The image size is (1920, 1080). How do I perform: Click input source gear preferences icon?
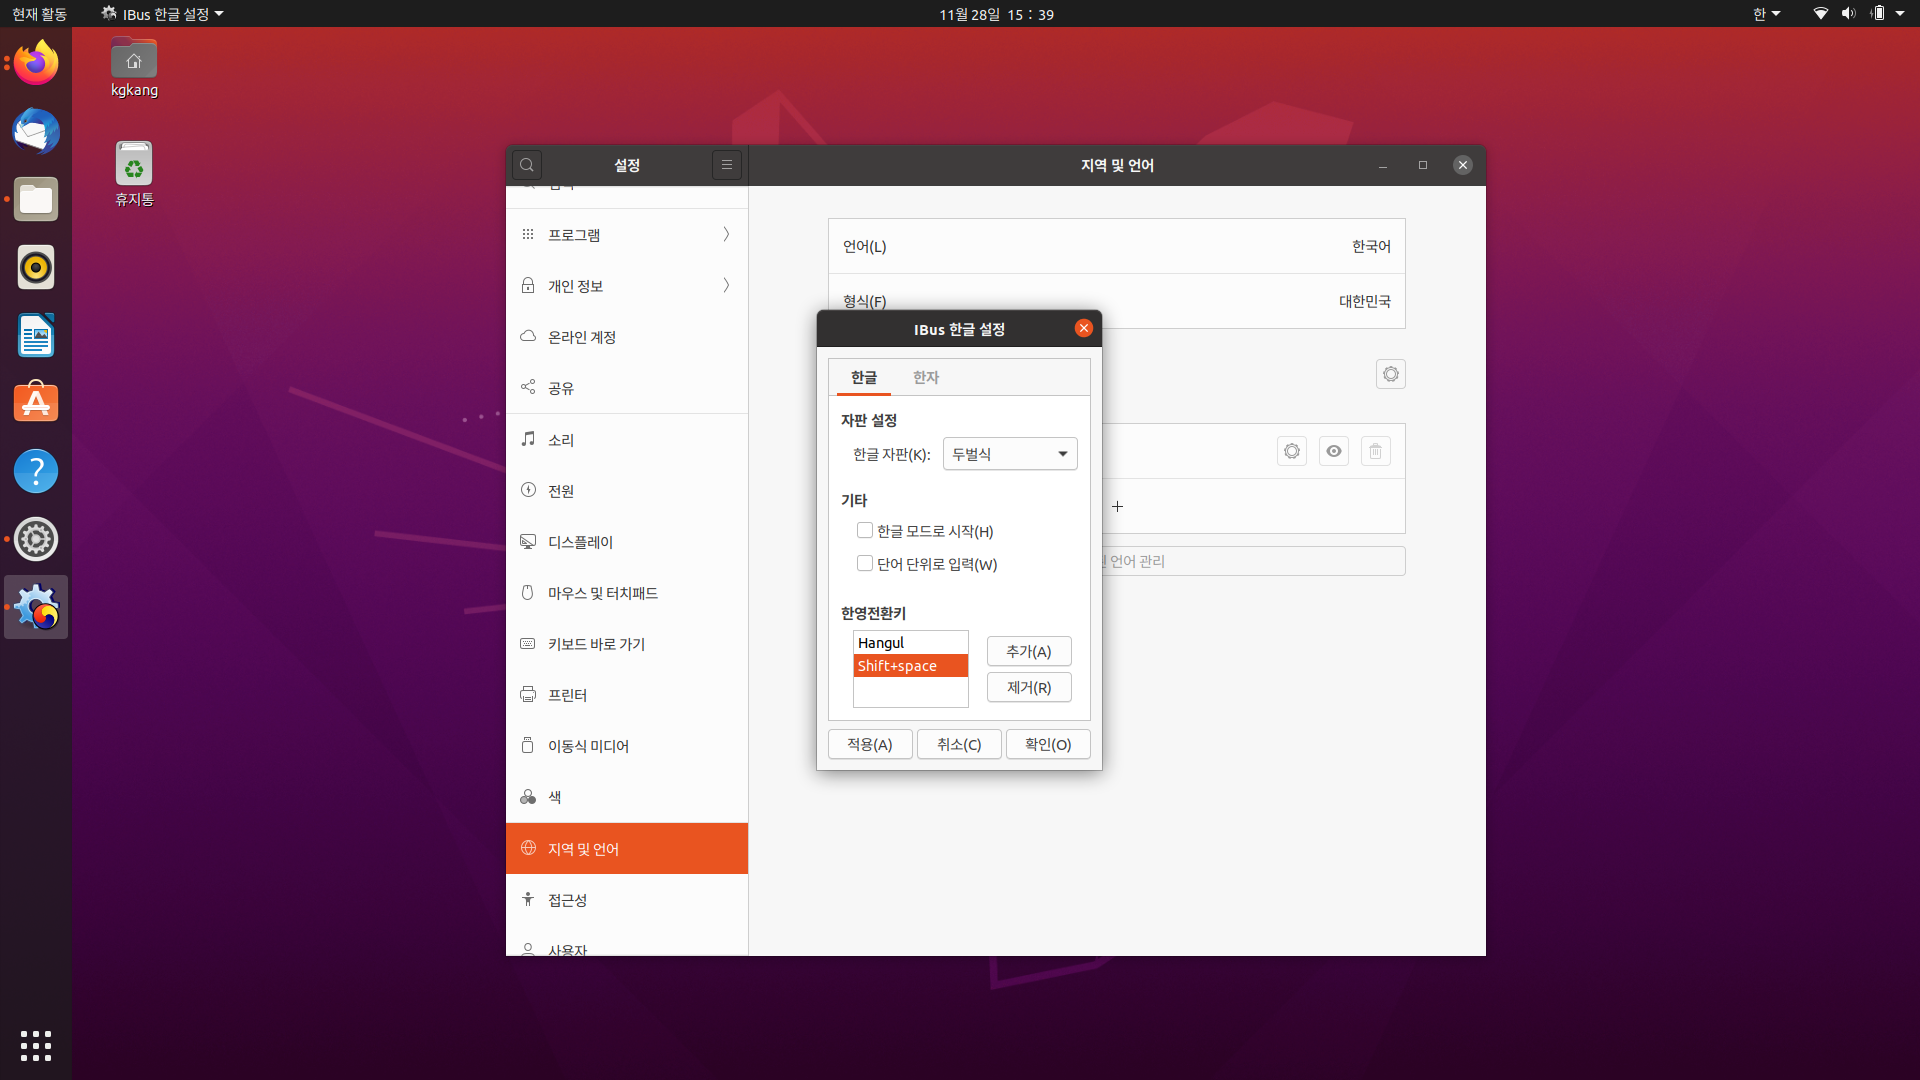1292,451
